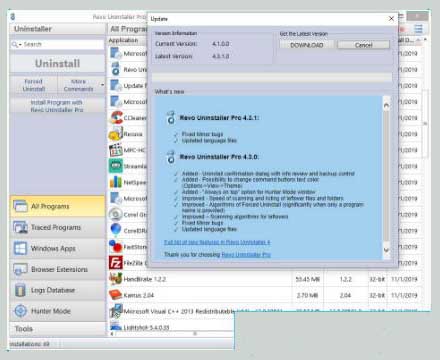
Task: Select the Recuva program icon
Action: pos(116,134)
